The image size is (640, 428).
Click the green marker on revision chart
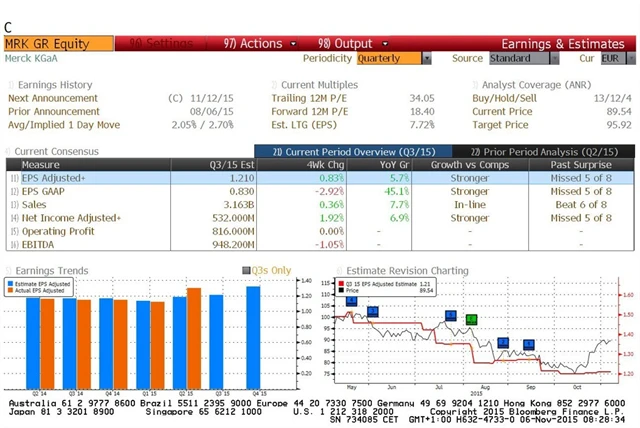[x=472, y=319]
